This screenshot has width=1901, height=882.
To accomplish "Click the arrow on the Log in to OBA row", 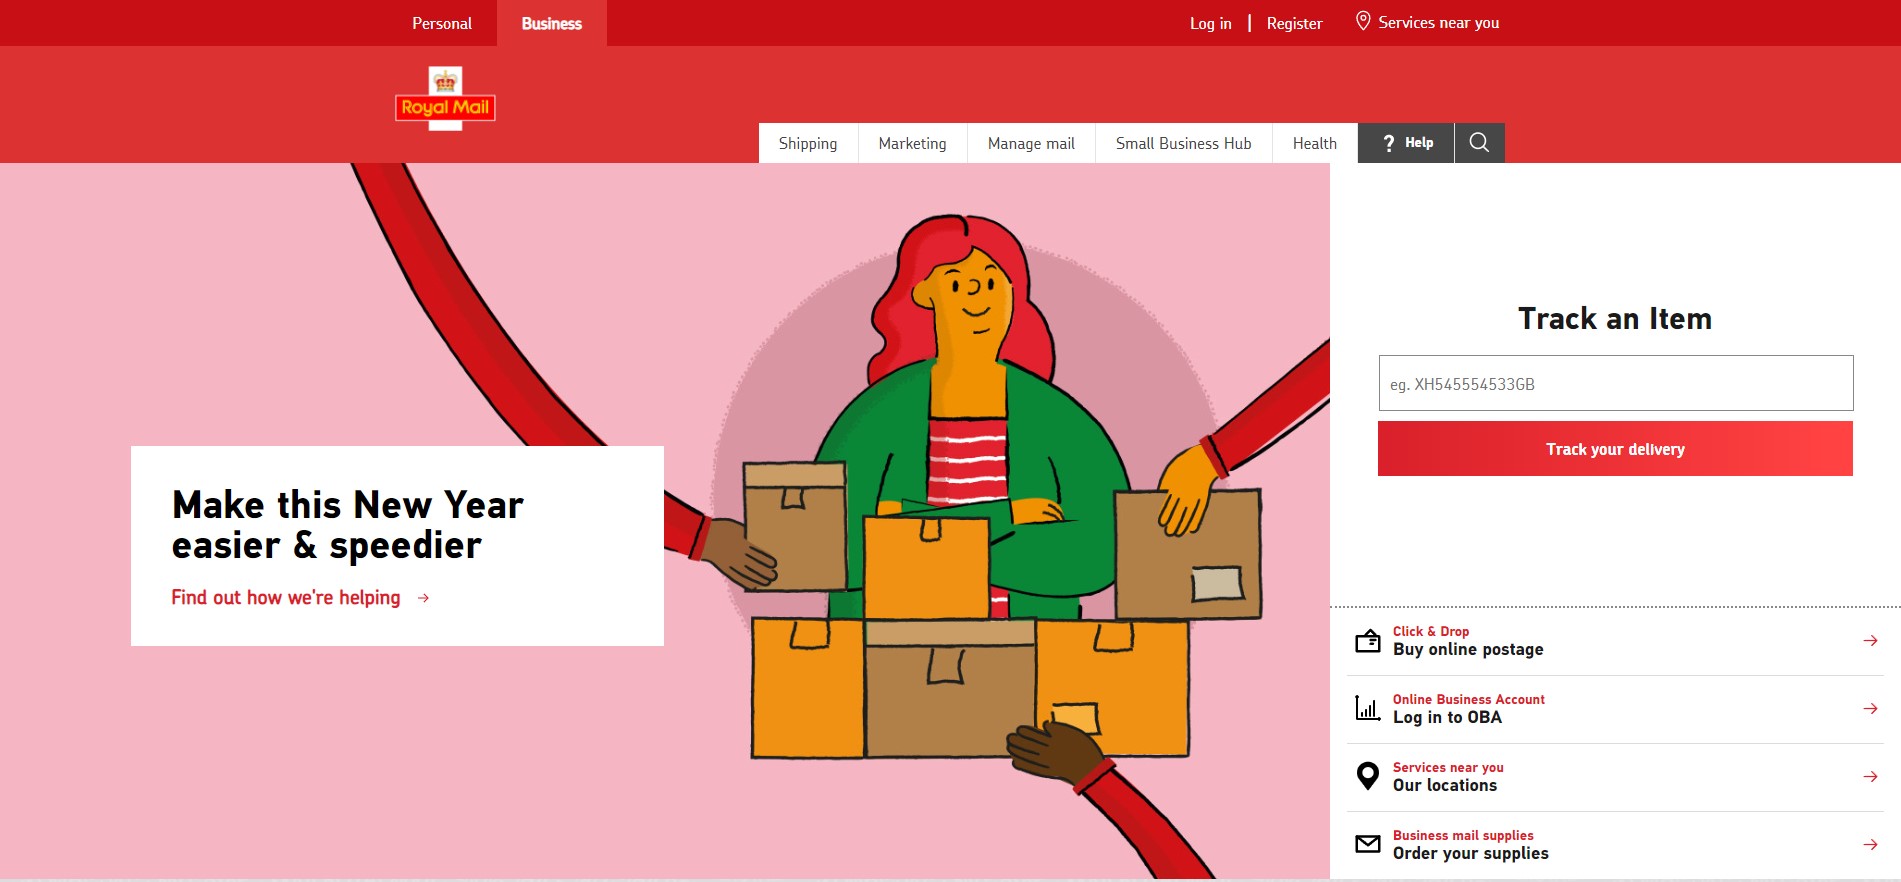I will pyautogui.click(x=1870, y=709).
